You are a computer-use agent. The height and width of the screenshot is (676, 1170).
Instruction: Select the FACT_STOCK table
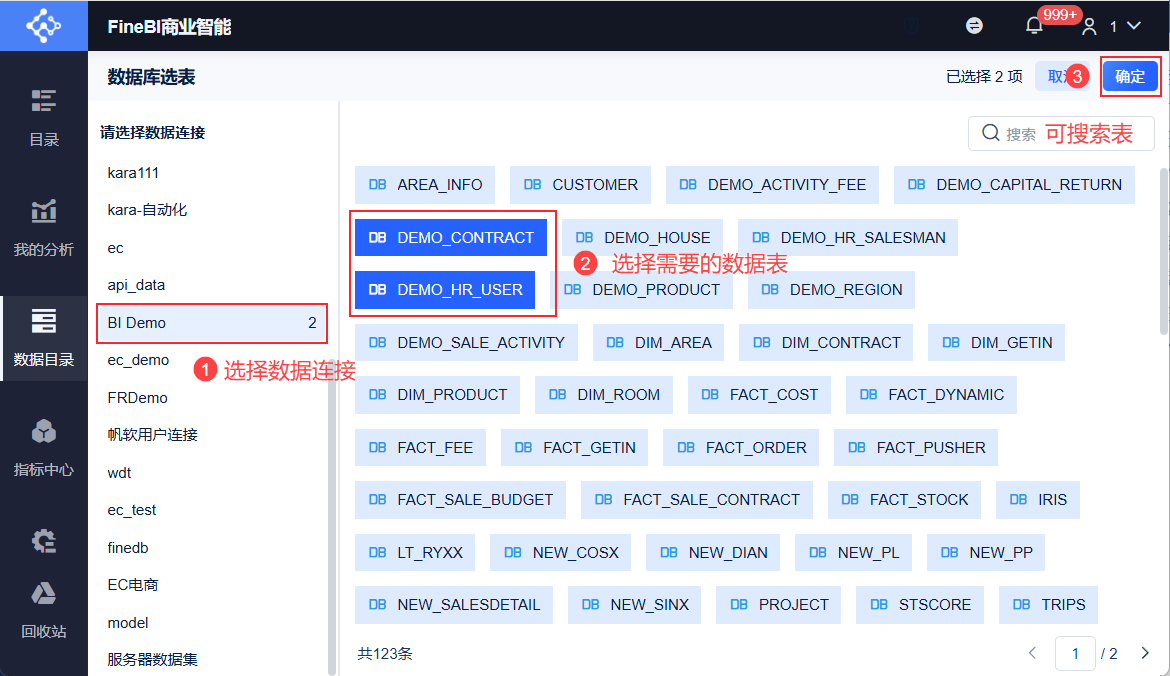[x=904, y=500]
